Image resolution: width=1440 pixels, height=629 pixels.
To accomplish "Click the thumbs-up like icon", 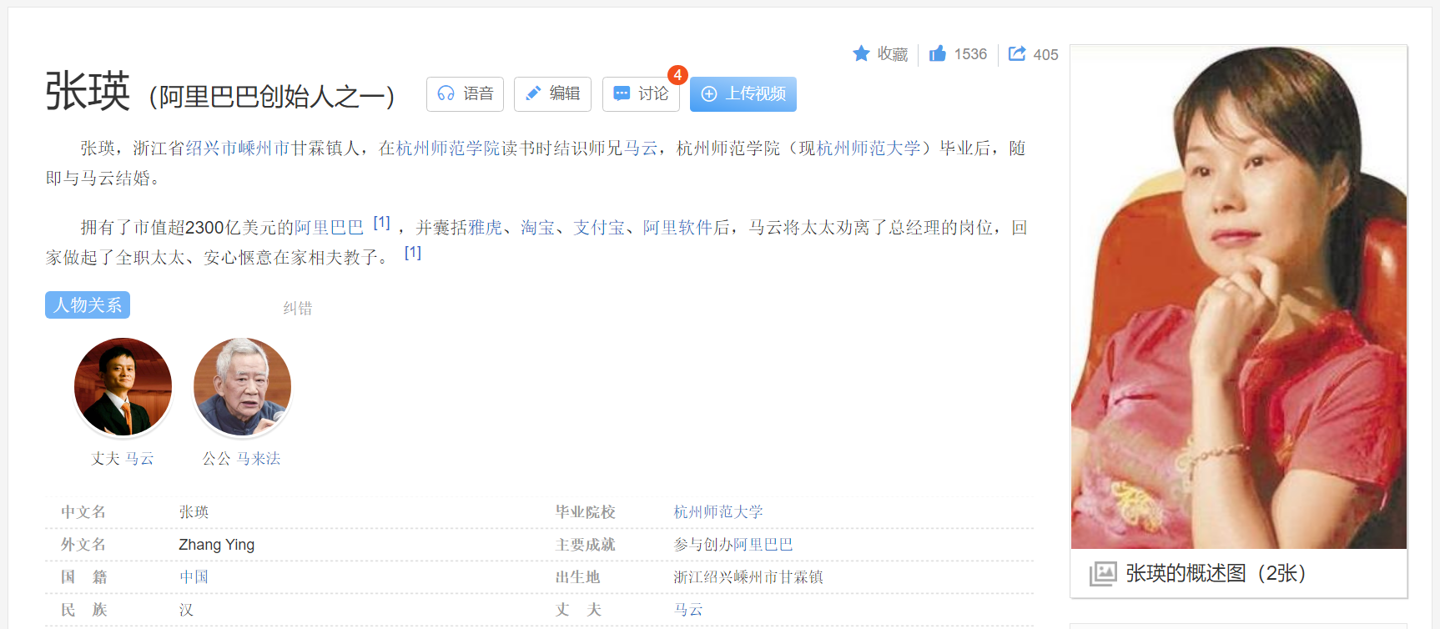I will click(x=937, y=54).
